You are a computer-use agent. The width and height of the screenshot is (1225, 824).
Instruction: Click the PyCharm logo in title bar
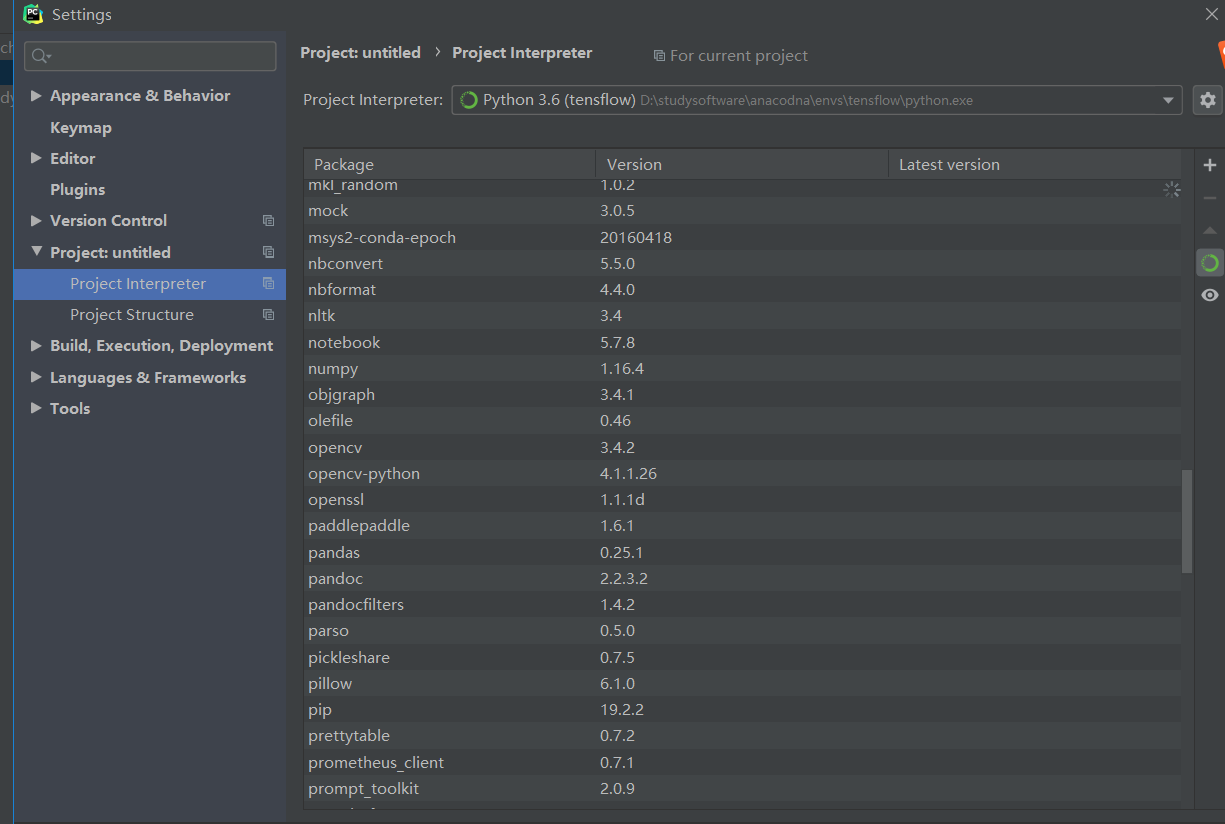coord(33,14)
